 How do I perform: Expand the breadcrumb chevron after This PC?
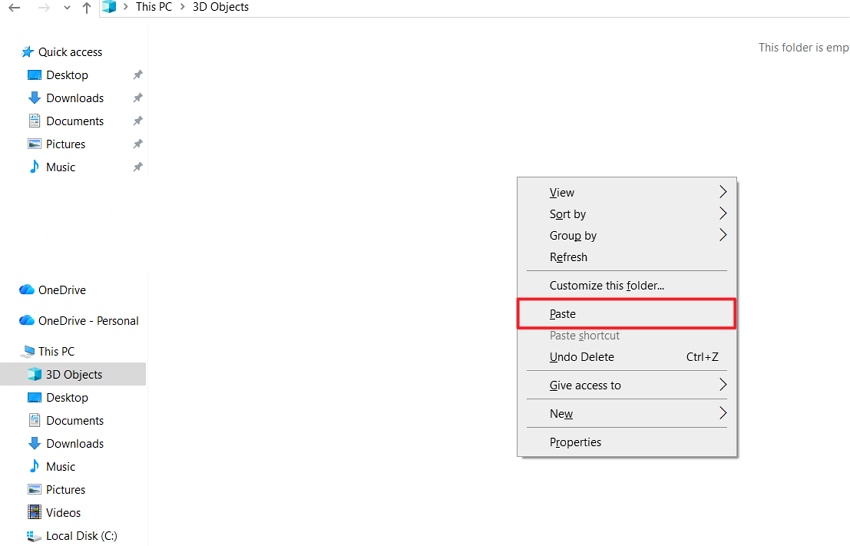182,7
